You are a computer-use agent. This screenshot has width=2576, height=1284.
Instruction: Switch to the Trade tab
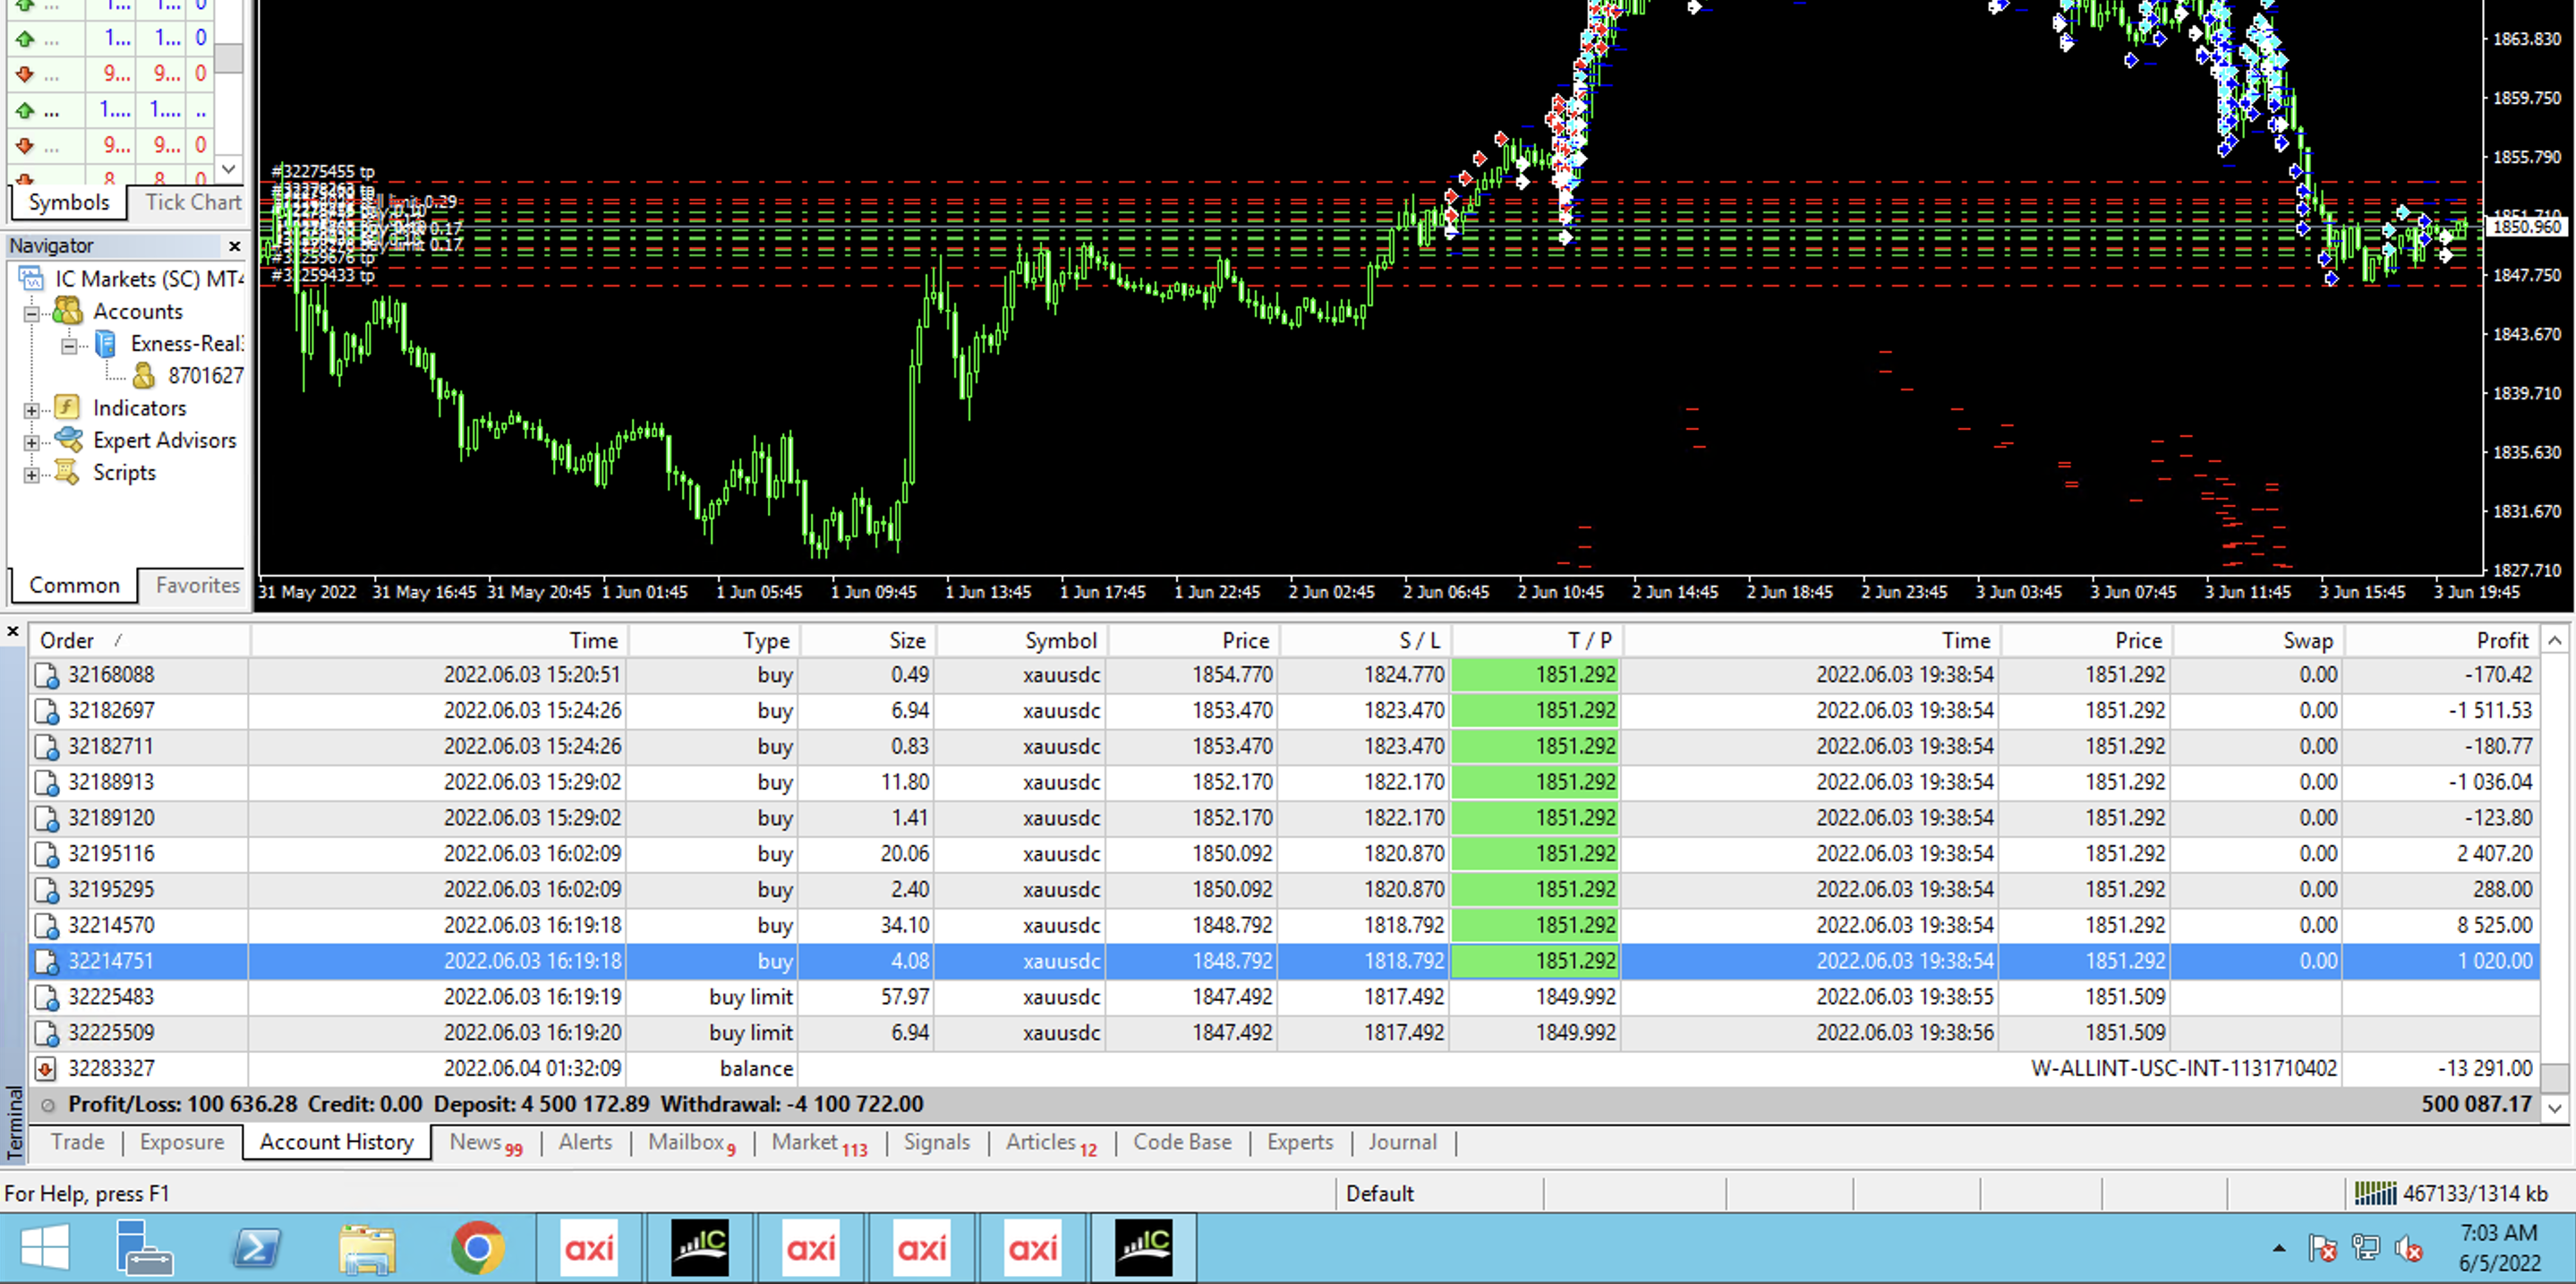77,1142
